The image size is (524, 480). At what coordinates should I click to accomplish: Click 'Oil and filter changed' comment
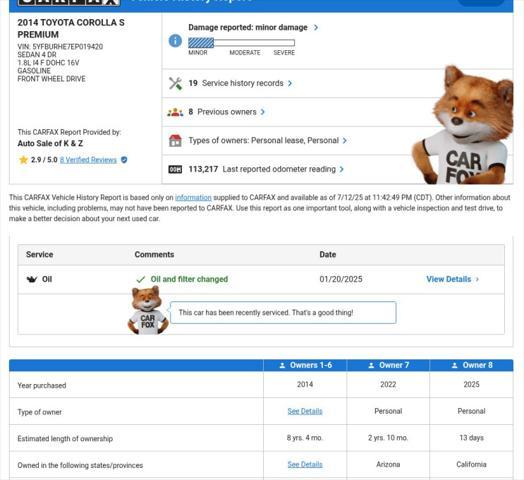(189, 279)
